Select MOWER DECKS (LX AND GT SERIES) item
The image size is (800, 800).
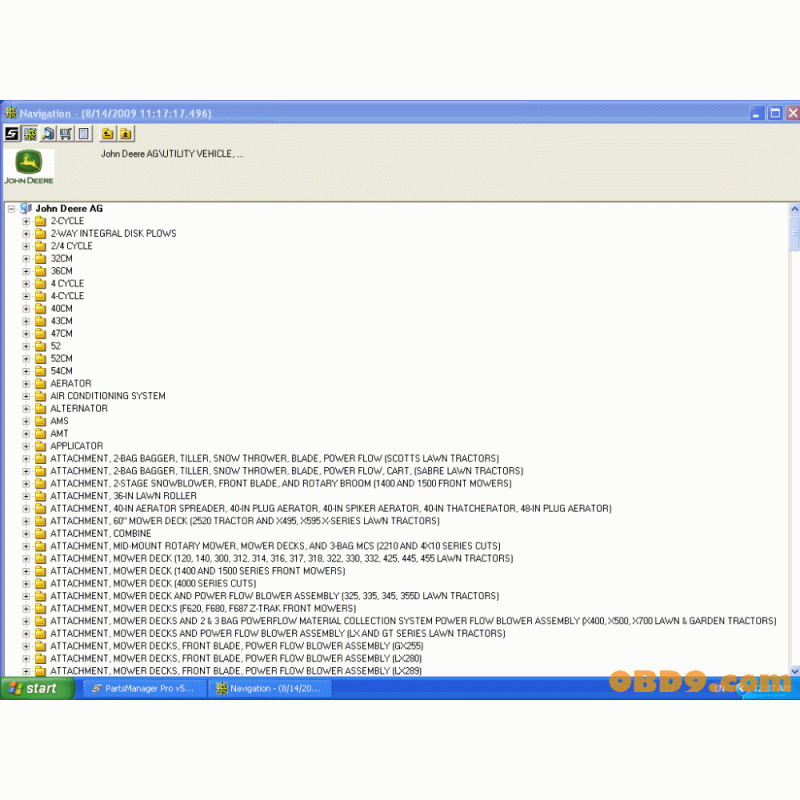(278, 634)
